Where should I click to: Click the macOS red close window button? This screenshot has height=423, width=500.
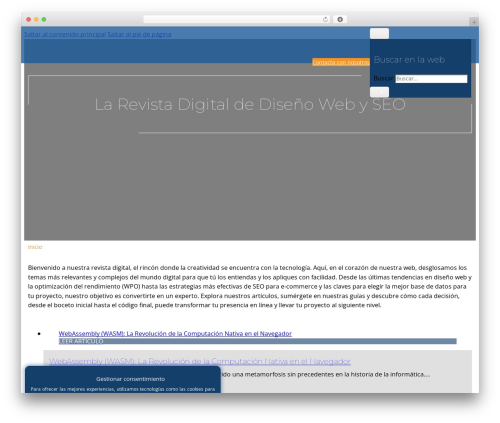pos(29,19)
